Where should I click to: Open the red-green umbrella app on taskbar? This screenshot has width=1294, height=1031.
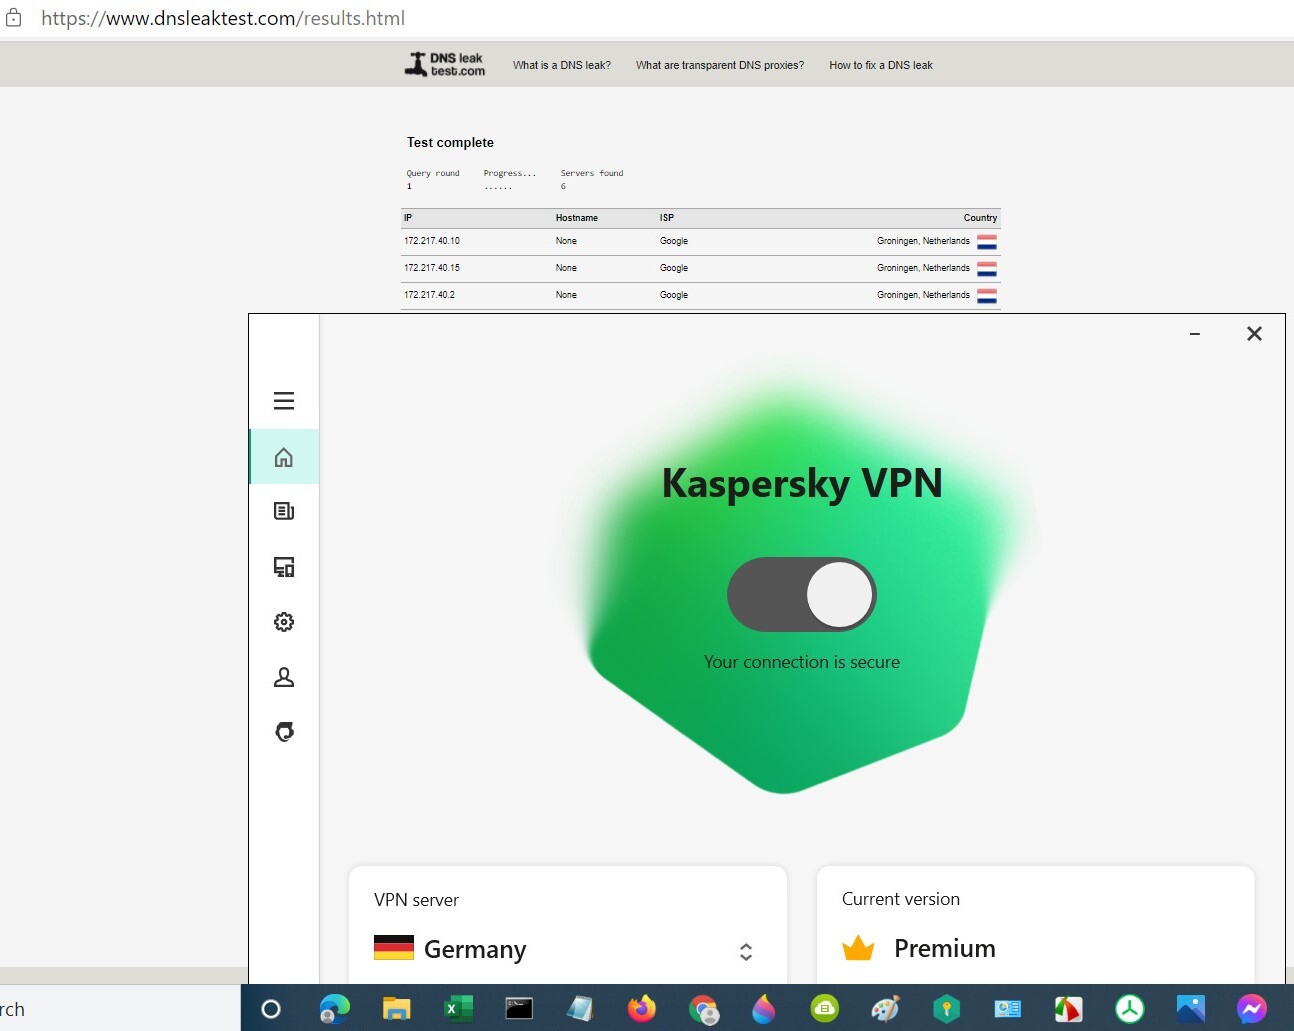(x=1068, y=1009)
